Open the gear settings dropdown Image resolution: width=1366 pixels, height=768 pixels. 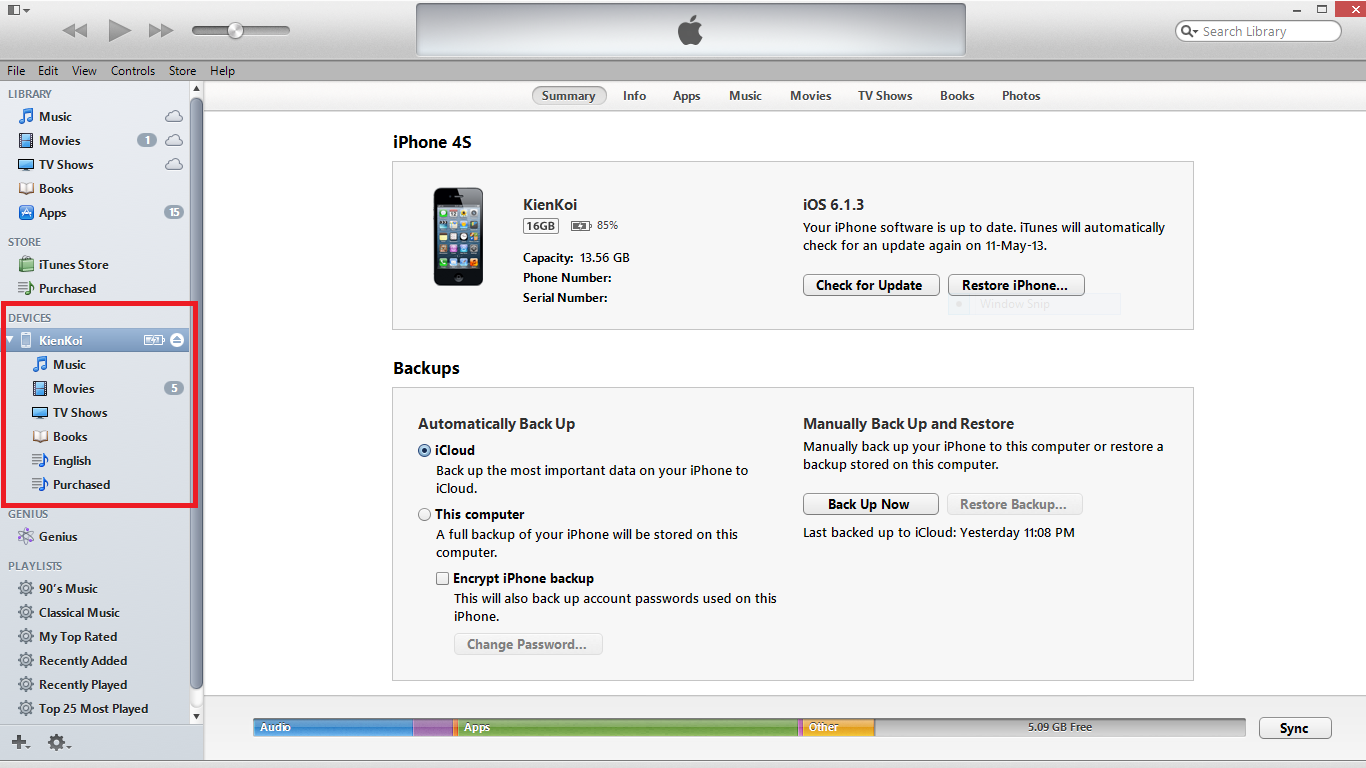59,742
